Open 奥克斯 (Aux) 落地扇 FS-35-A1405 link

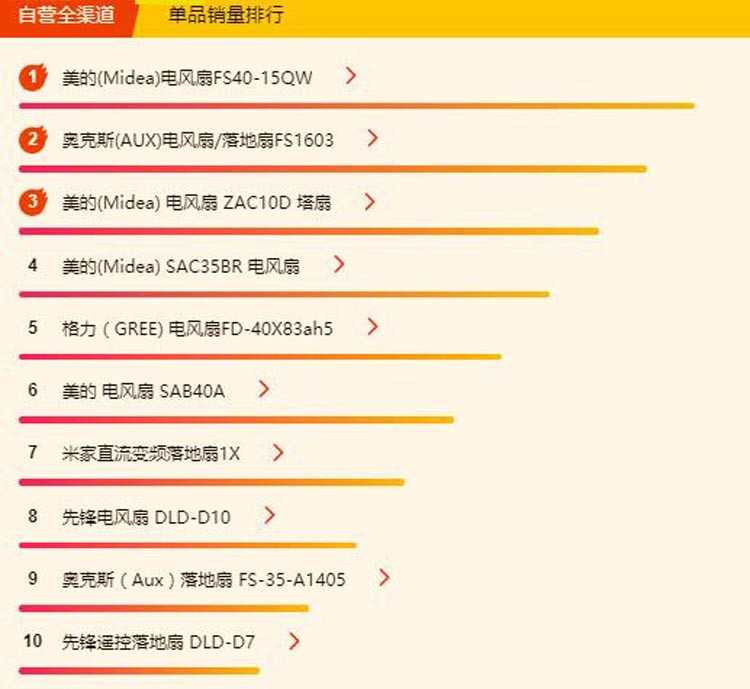click(x=203, y=580)
